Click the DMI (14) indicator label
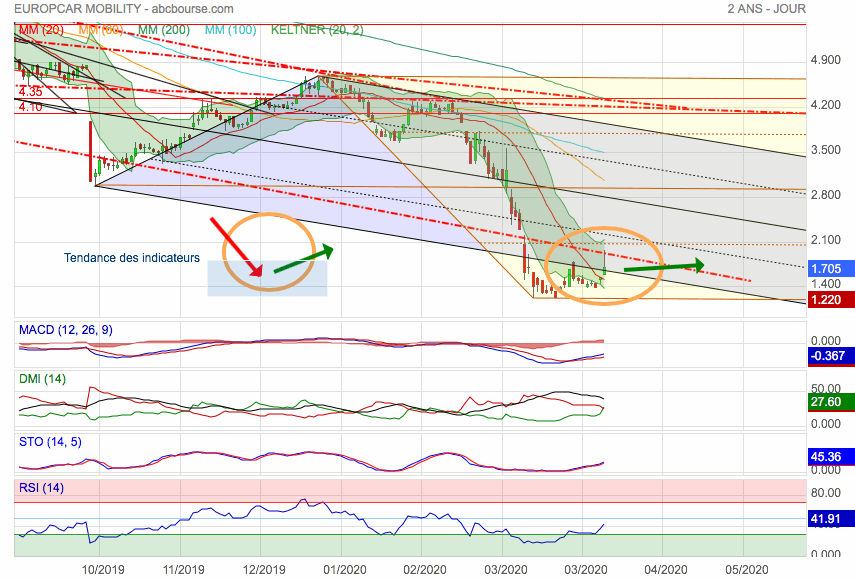 [43, 379]
